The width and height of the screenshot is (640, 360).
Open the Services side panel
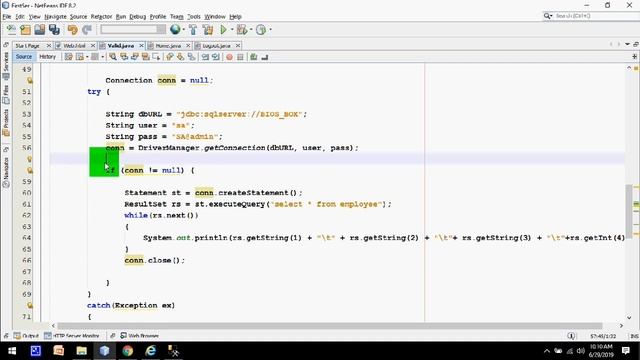click(6, 65)
